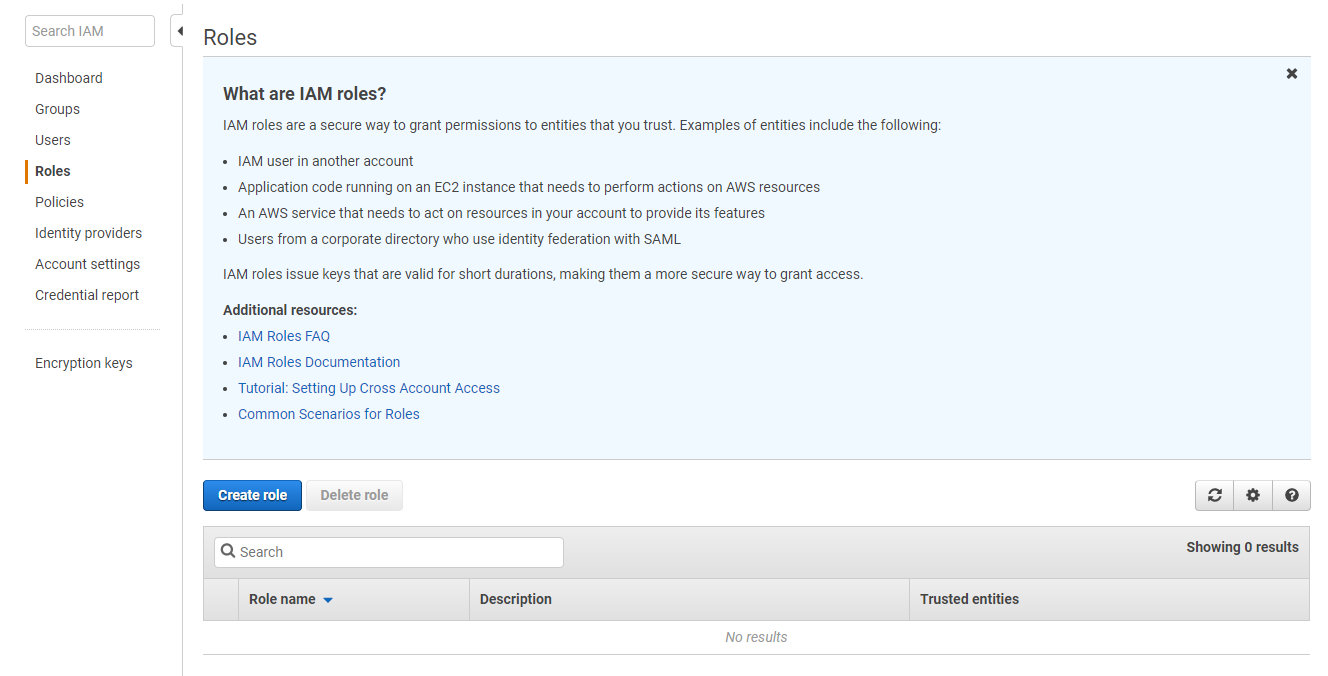Open the gear settings icon for table columns
Viewport: 1328px width, 676px height.
click(1253, 495)
